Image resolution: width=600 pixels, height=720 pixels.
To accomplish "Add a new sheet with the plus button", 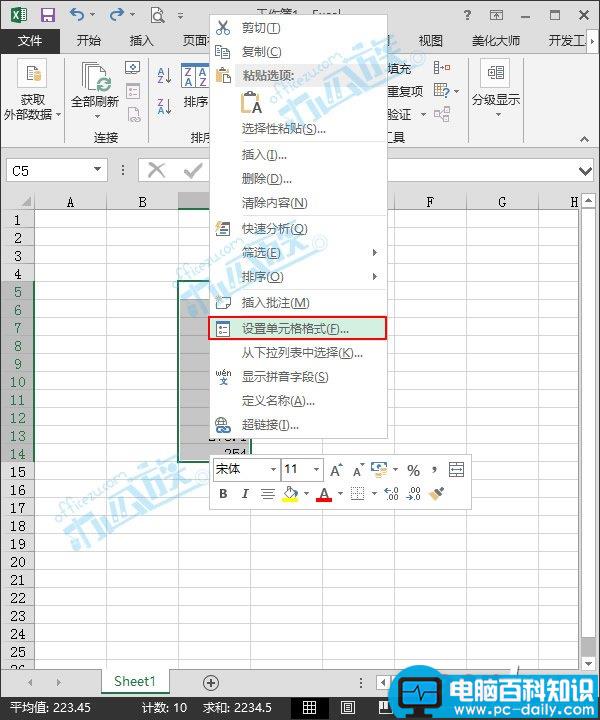I will point(211,683).
